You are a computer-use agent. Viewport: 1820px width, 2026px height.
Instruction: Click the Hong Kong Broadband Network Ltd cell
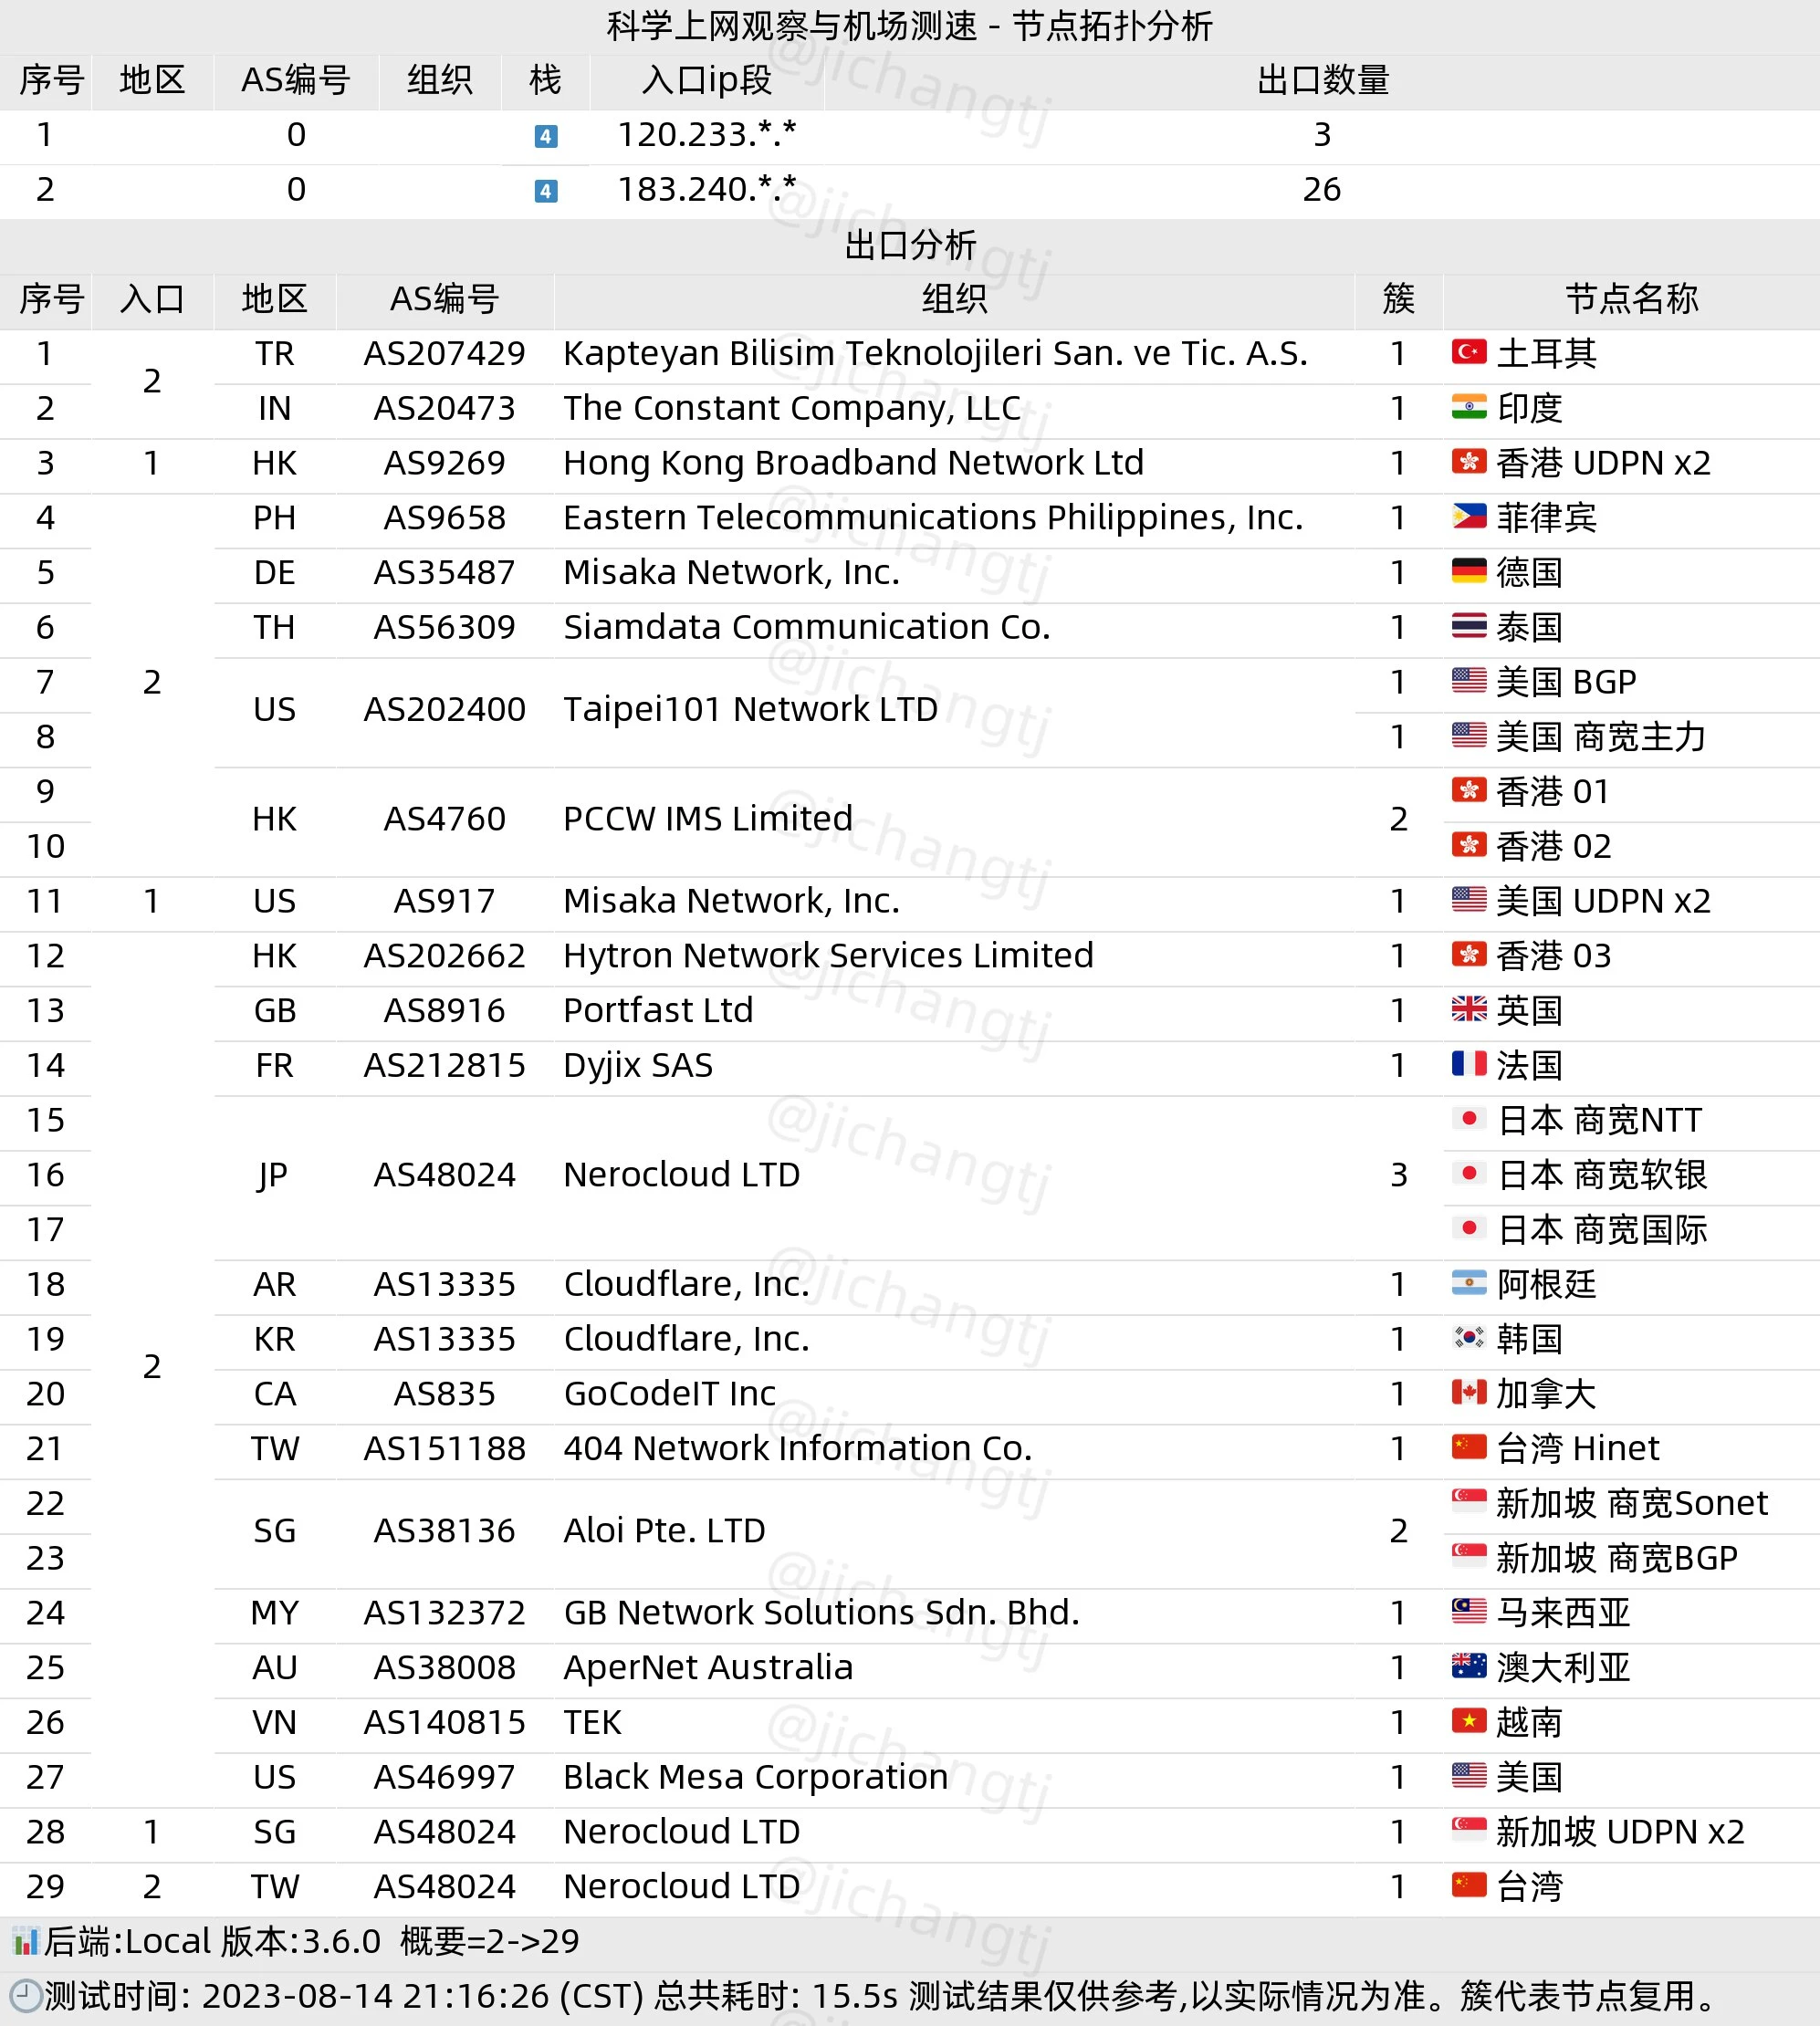[853, 462]
